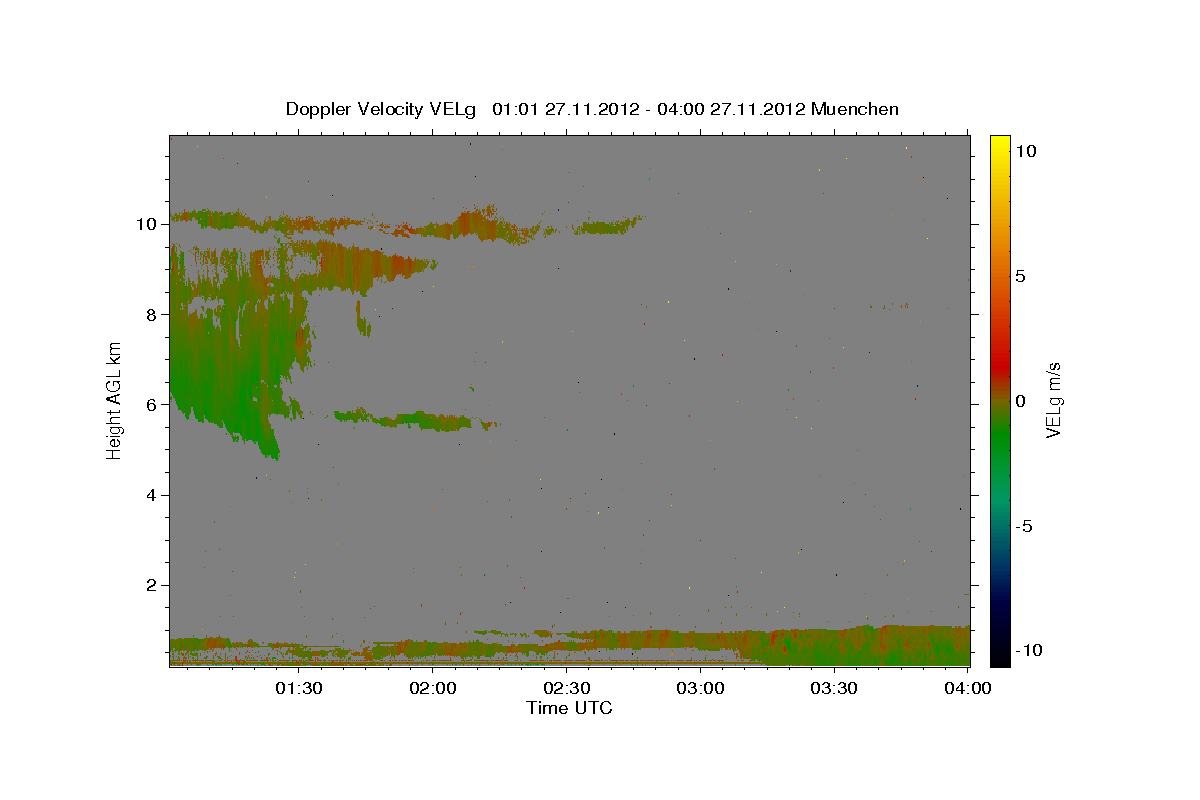Image resolution: width=1200 pixels, height=800 pixels.
Task: Click the height tick label 8
Action: point(153,314)
